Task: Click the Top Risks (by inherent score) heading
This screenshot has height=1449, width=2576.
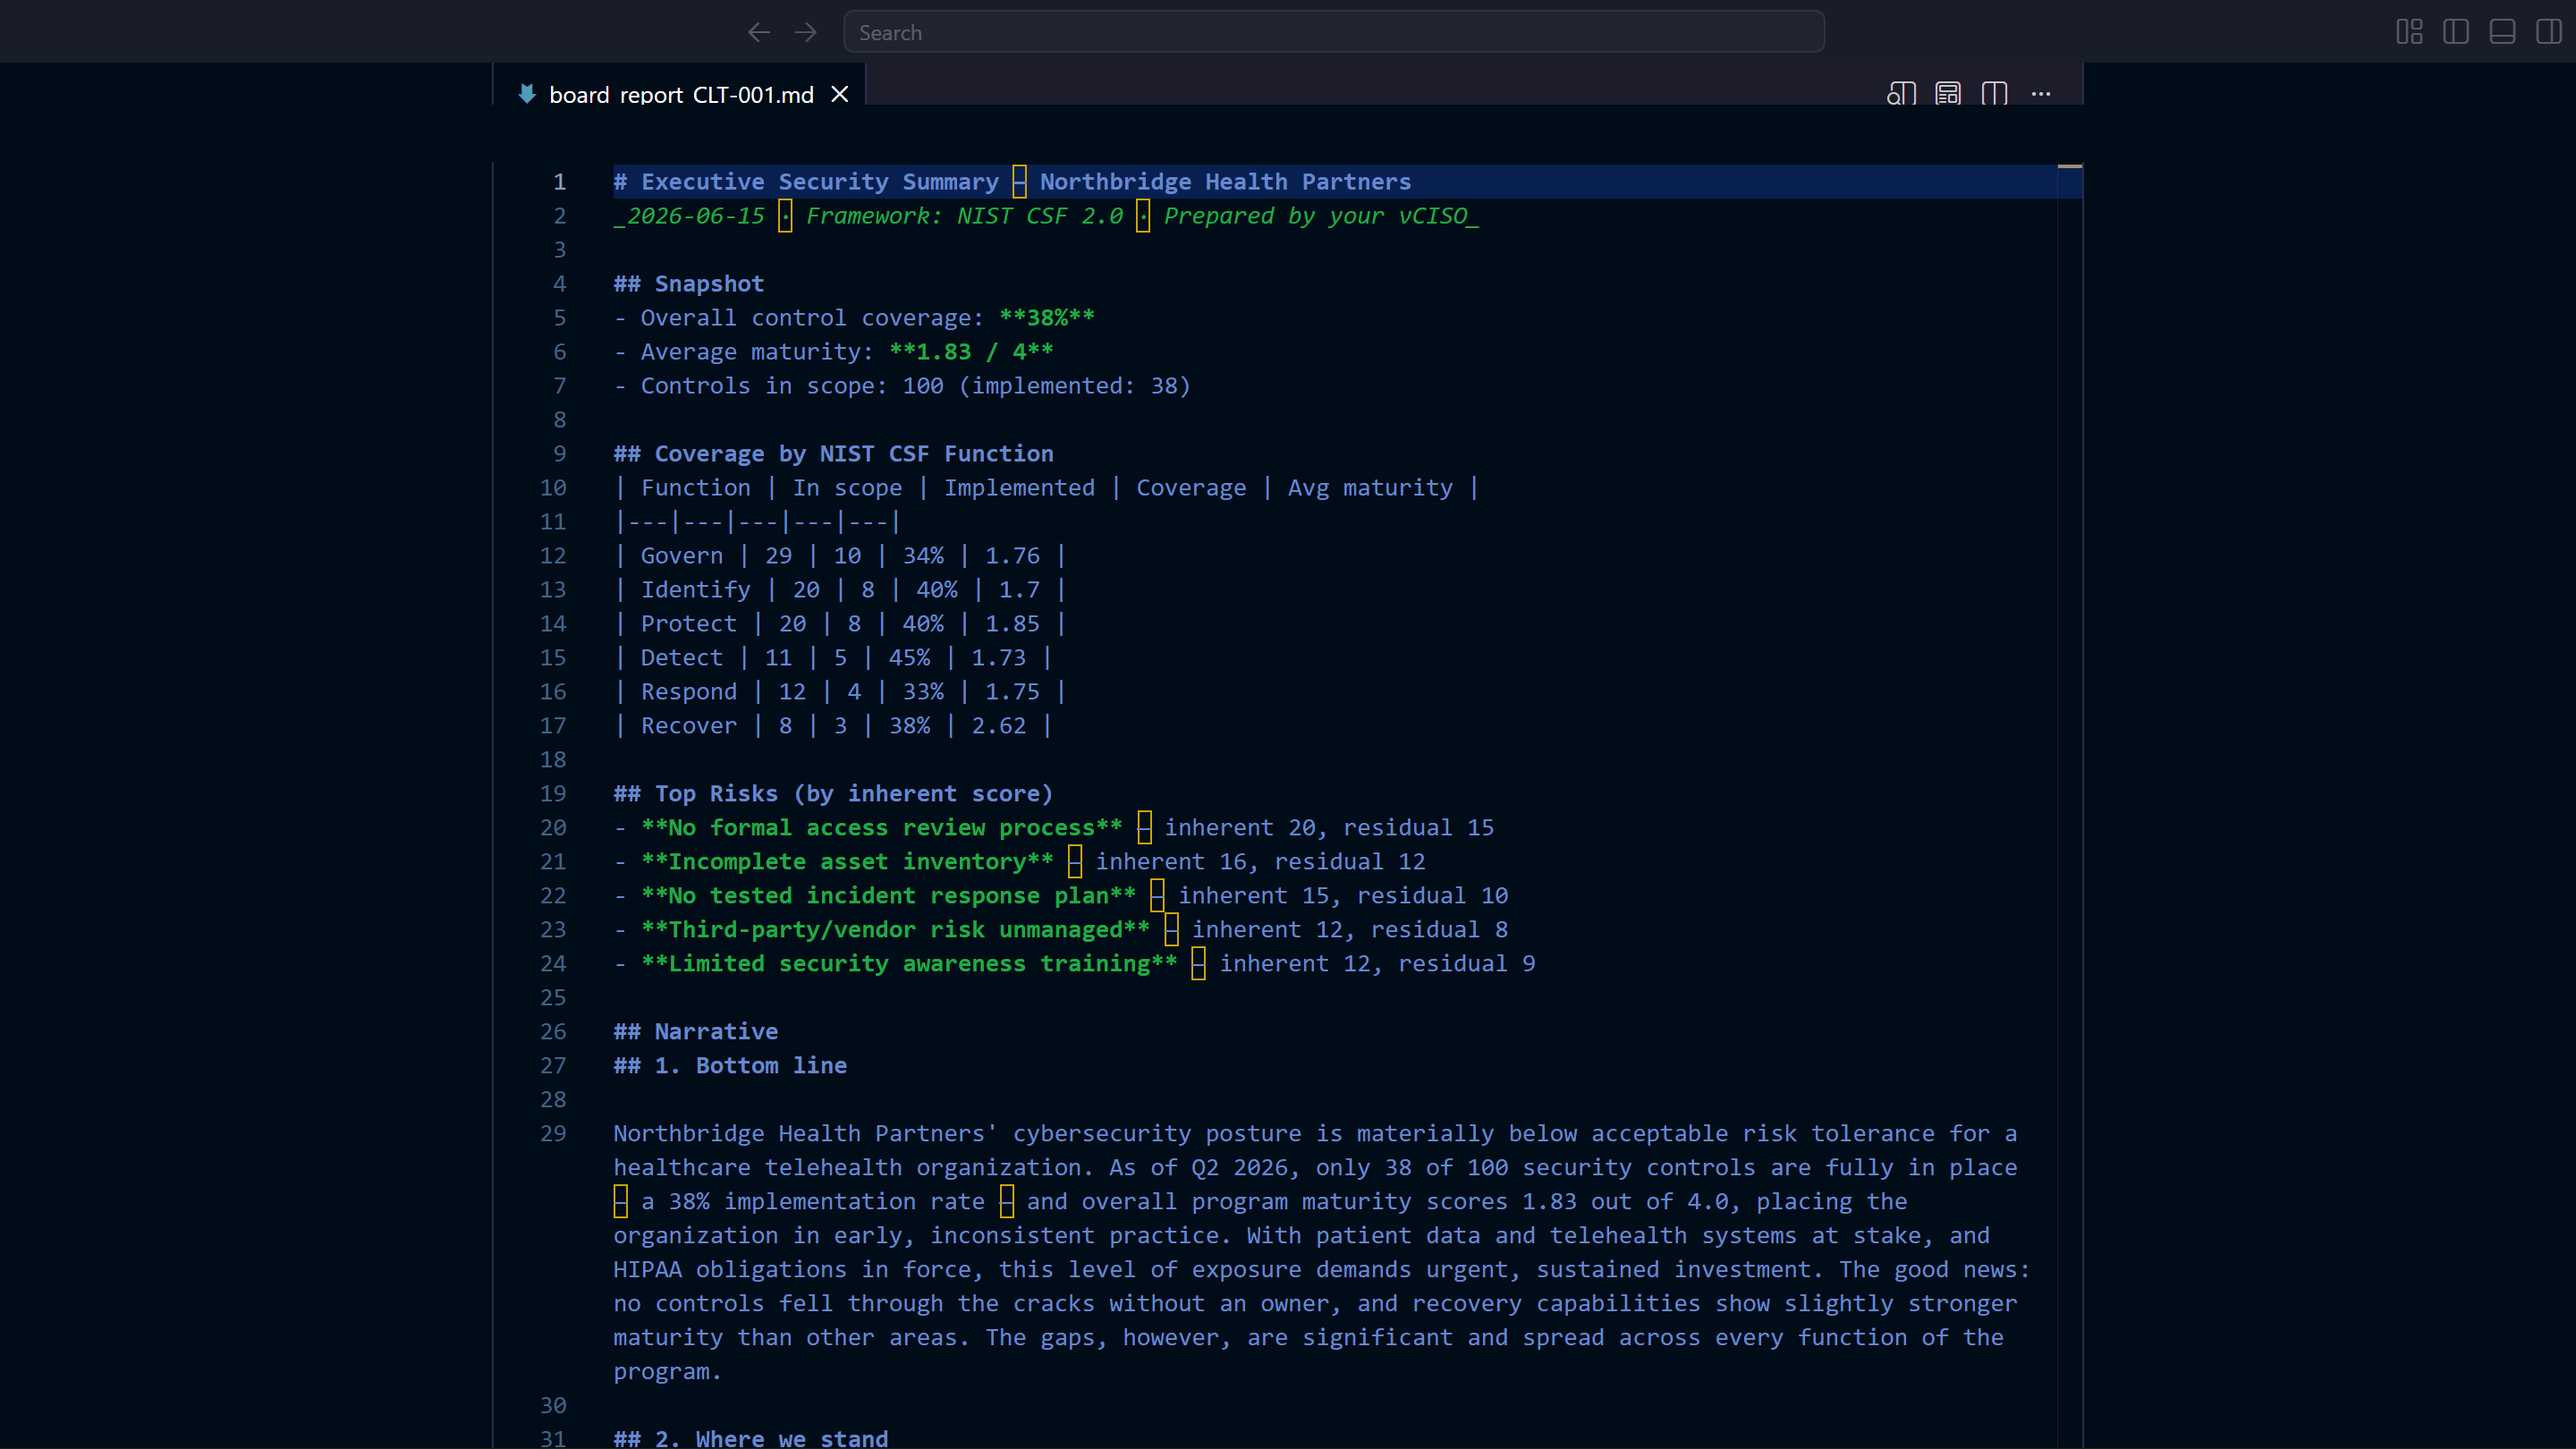Action: 833,794
